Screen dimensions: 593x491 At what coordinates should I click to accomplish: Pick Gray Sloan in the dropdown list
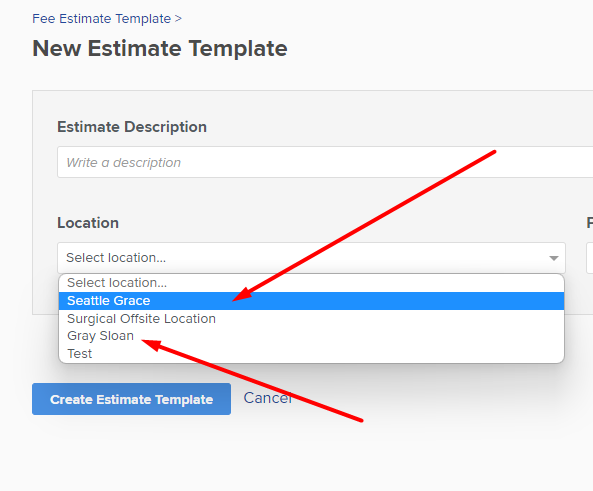tap(311, 336)
